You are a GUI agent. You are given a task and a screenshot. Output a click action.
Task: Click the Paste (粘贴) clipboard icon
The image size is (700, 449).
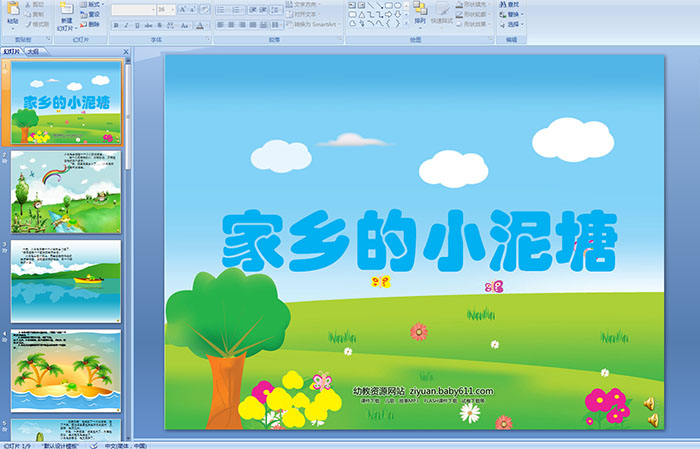pos(13,10)
